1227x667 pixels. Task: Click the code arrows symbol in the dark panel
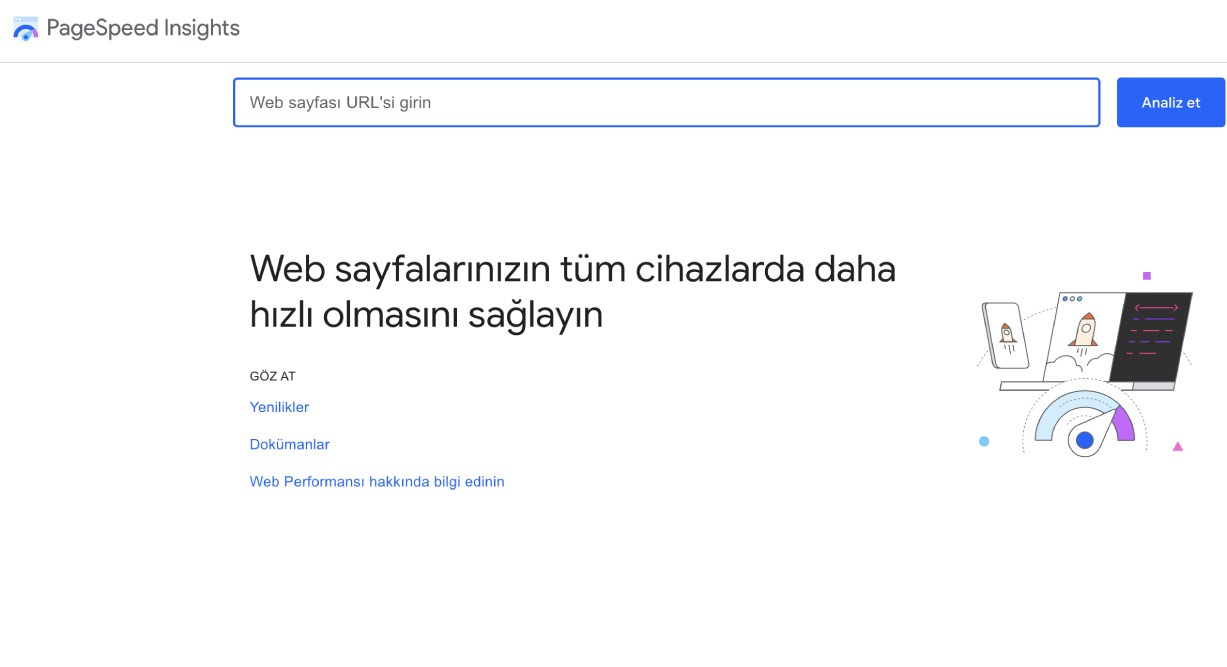pyautogui.click(x=1157, y=307)
